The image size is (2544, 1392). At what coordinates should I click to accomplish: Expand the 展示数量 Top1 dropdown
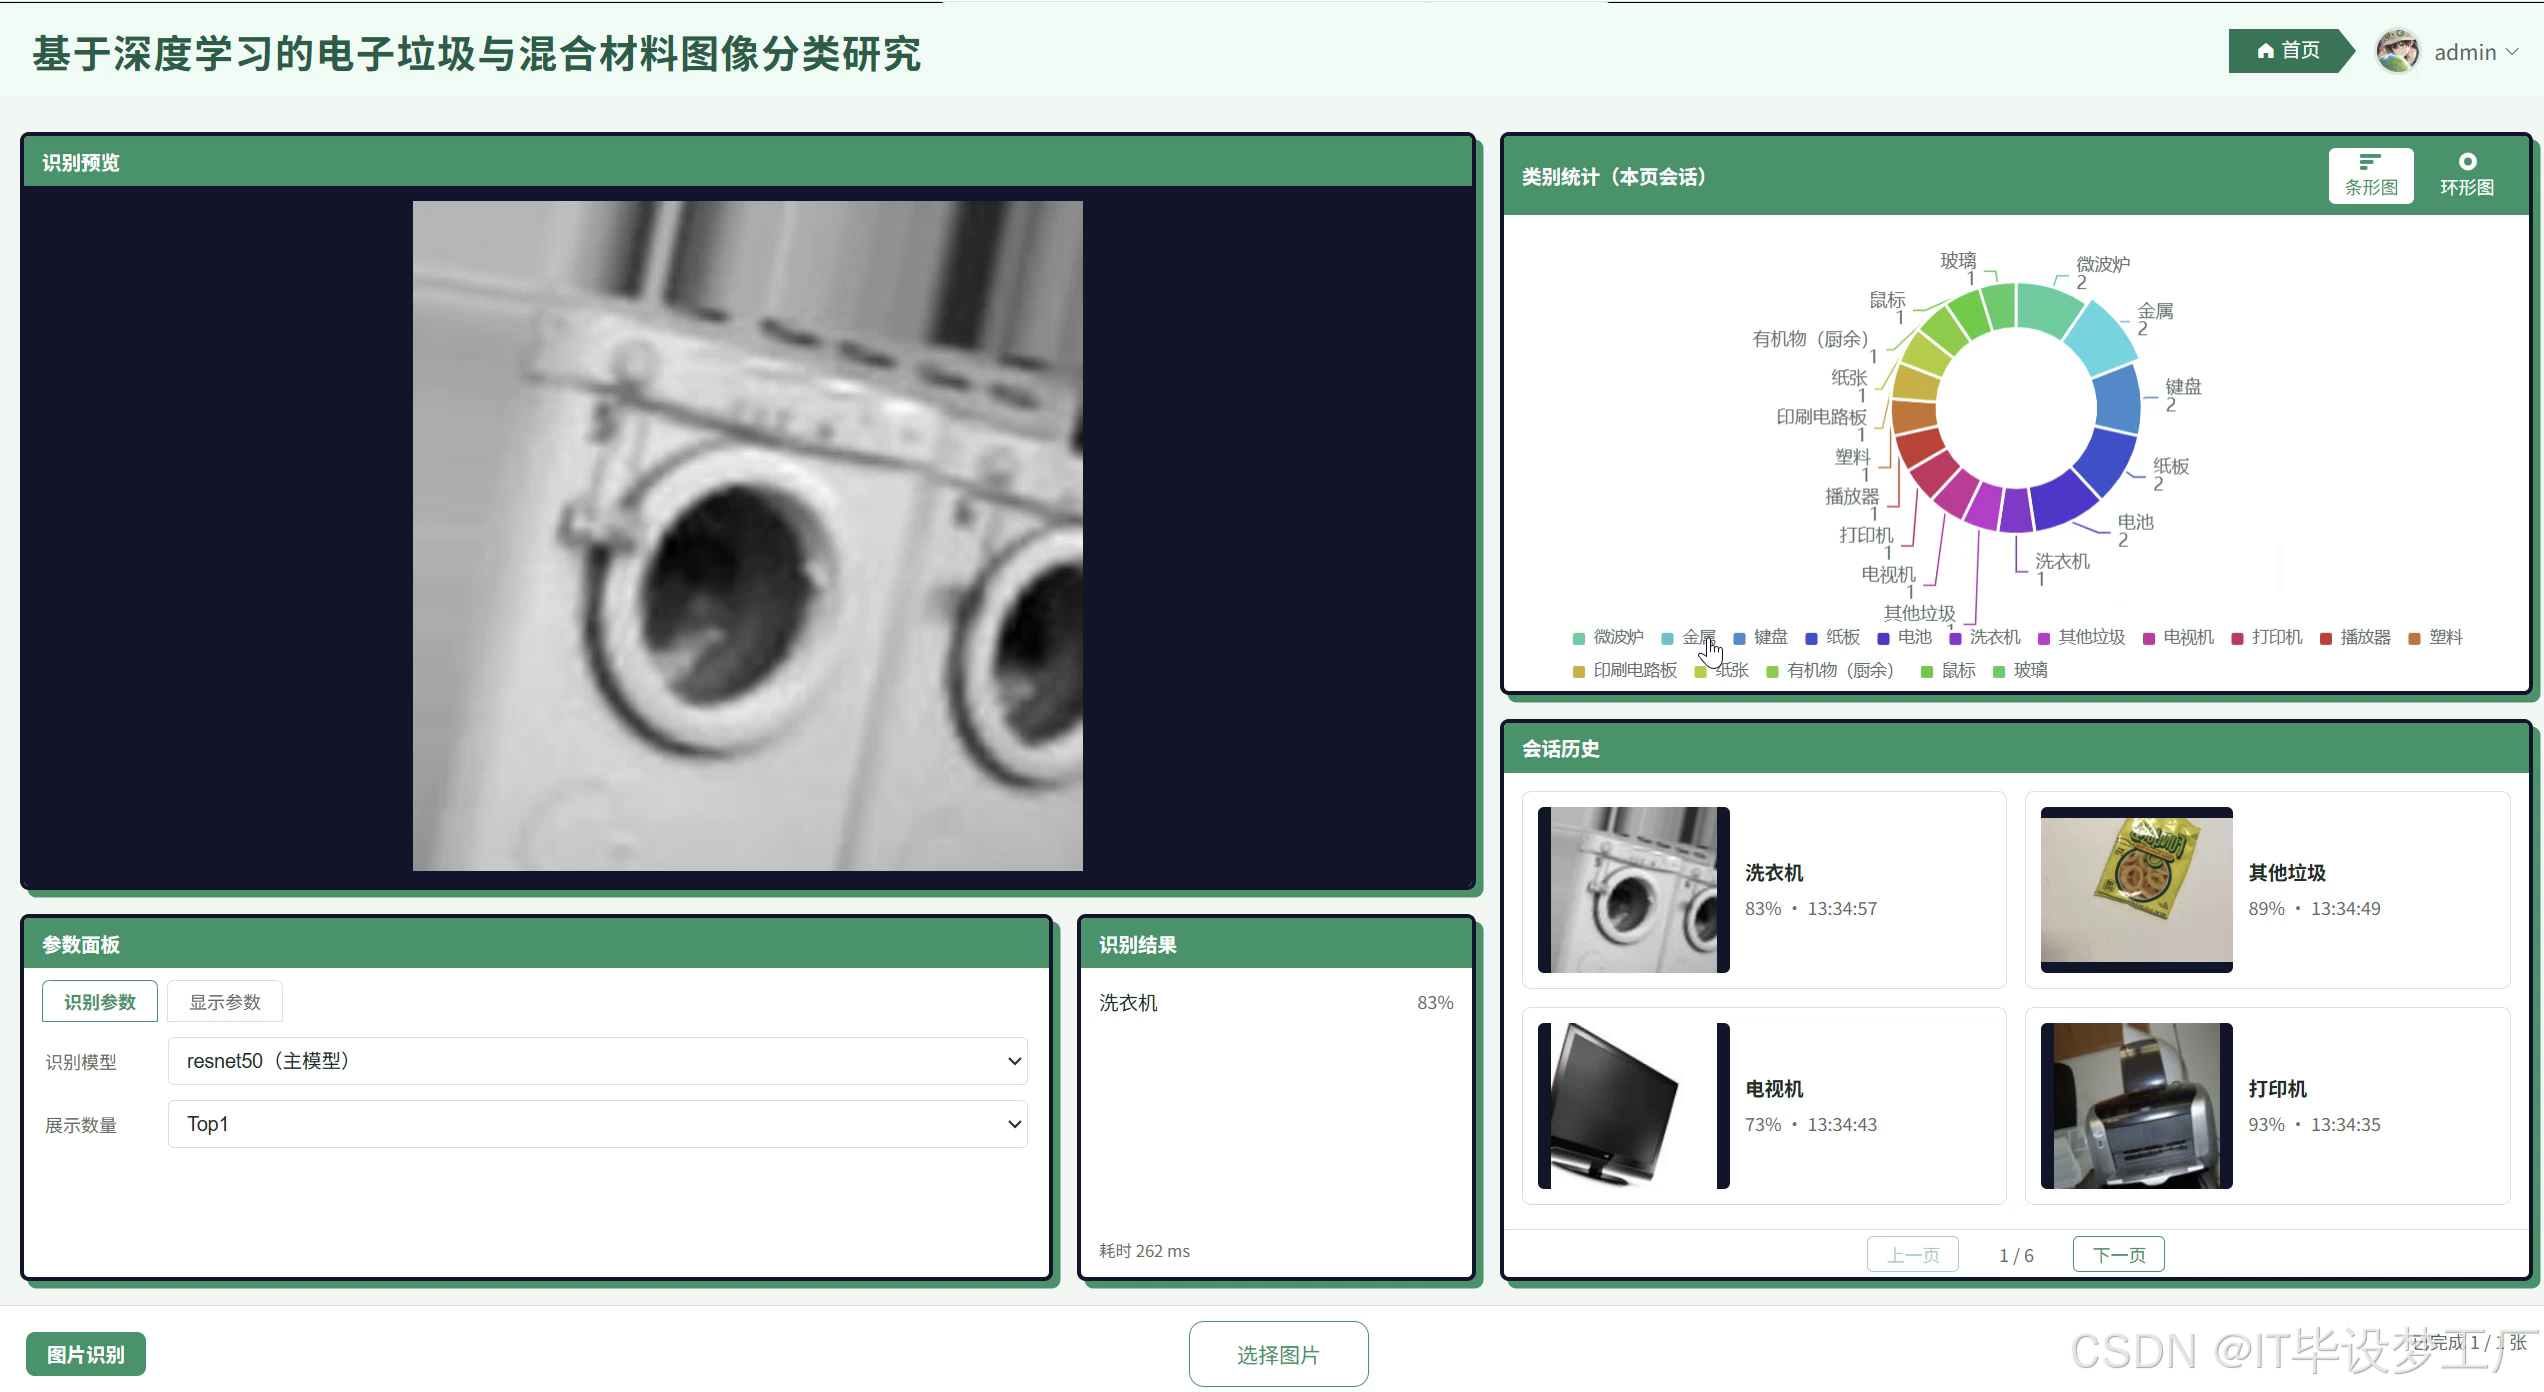(x=598, y=1124)
